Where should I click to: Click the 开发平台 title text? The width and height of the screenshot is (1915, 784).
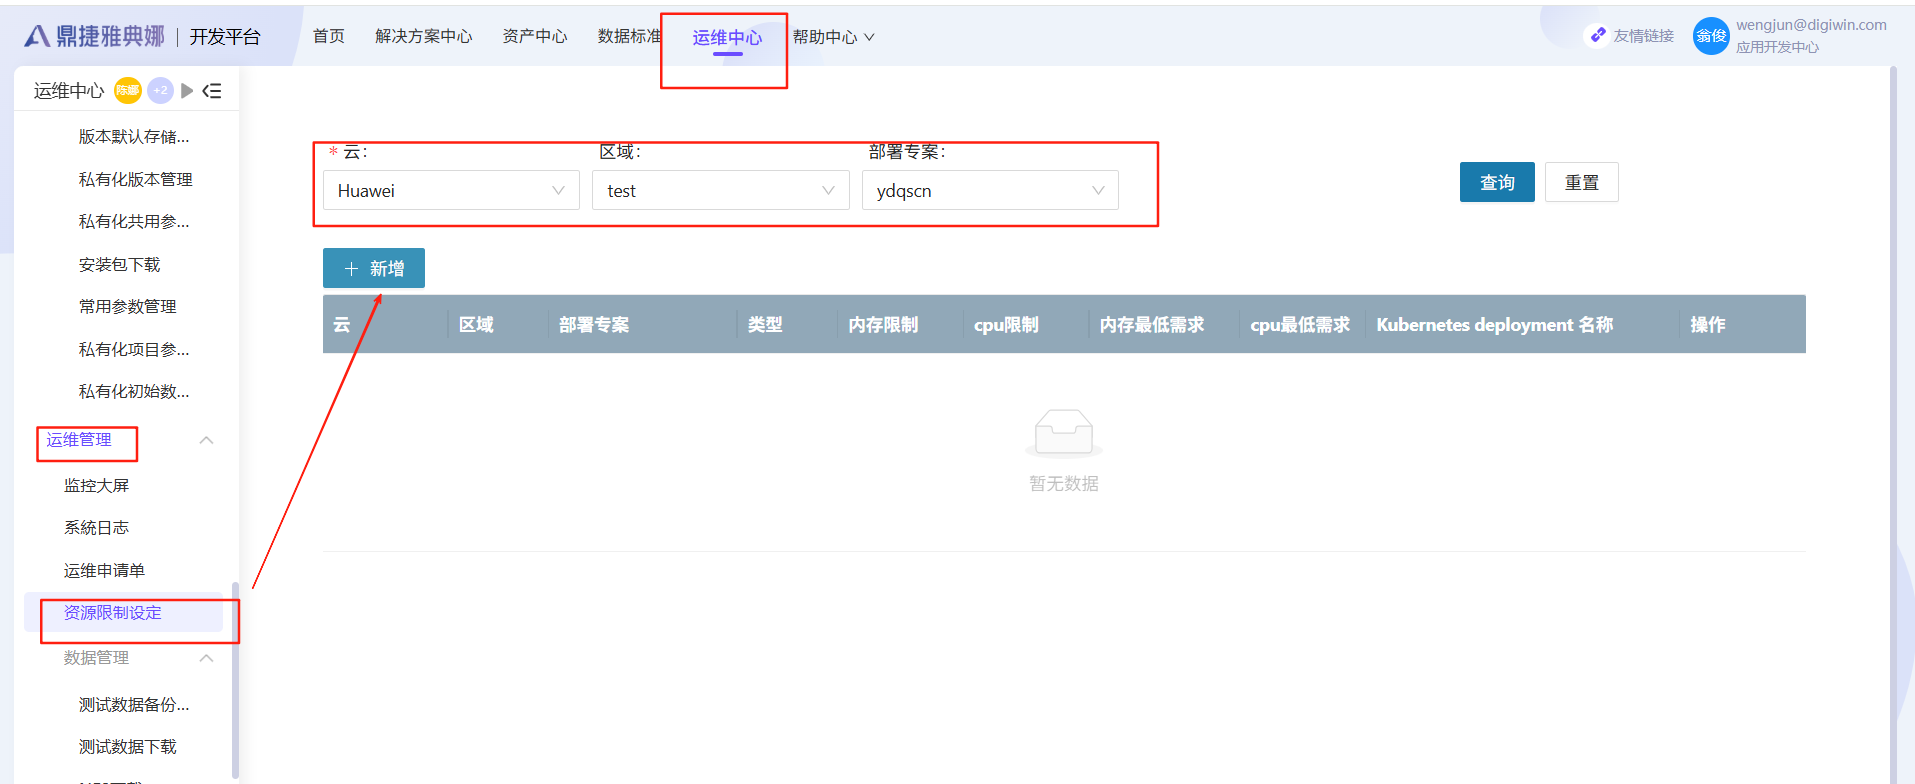(225, 37)
